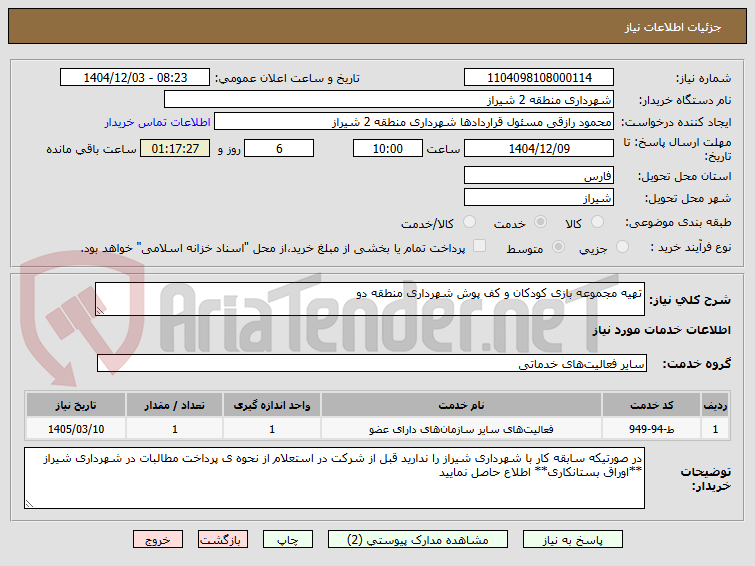Click the ساعت باقی مانده label
This screenshot has width=755, height=566.
pos(91,149)
